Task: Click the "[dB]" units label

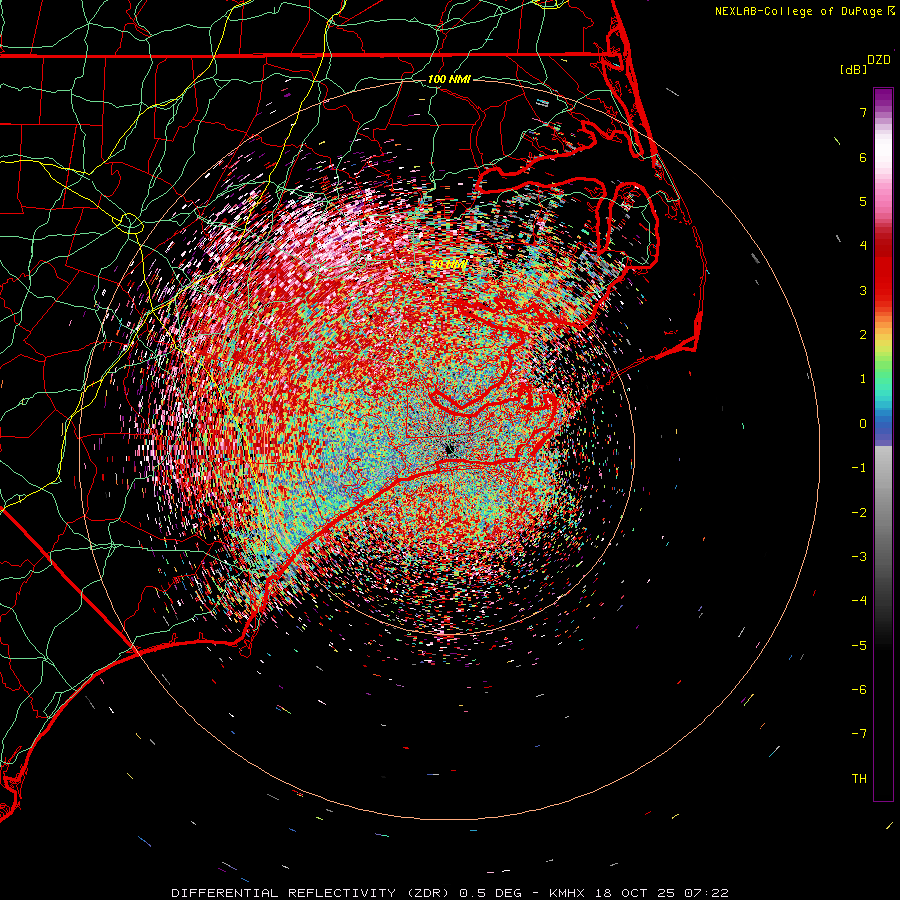Action: 854,69
